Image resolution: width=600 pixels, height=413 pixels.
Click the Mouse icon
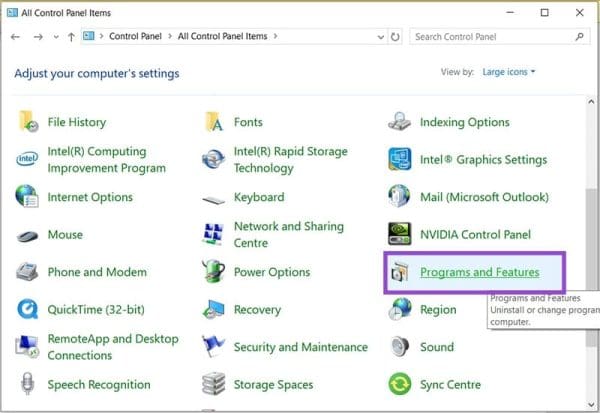point(27,236)
